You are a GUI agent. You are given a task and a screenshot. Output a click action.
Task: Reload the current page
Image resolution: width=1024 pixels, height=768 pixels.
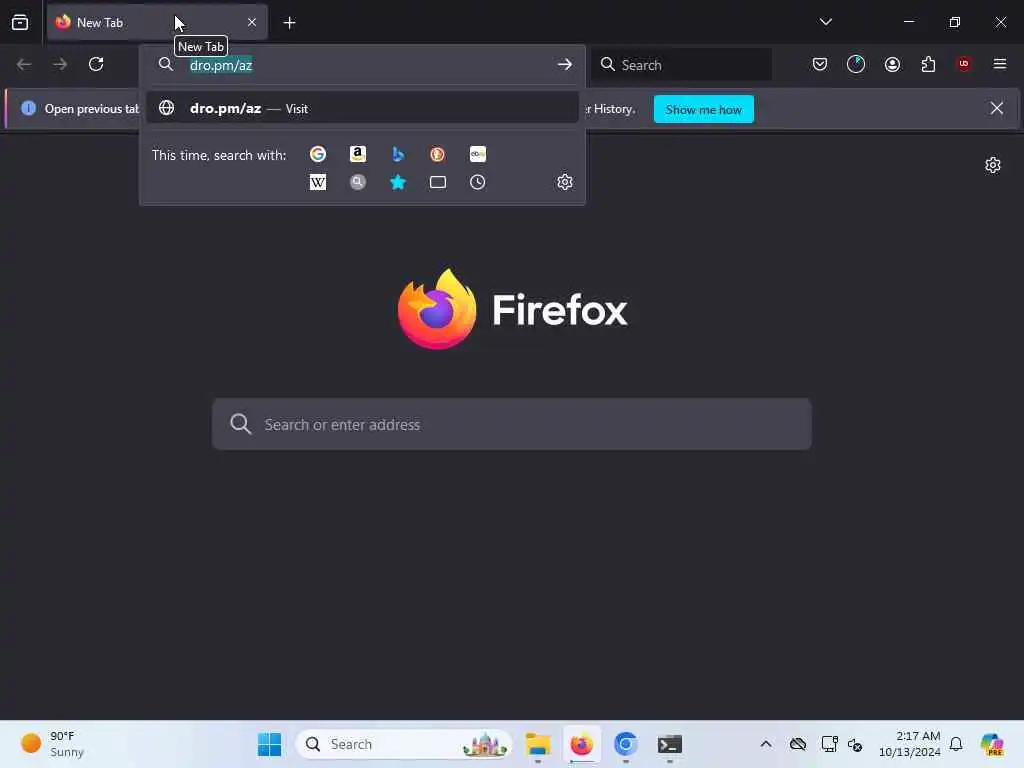coord(96,64)
